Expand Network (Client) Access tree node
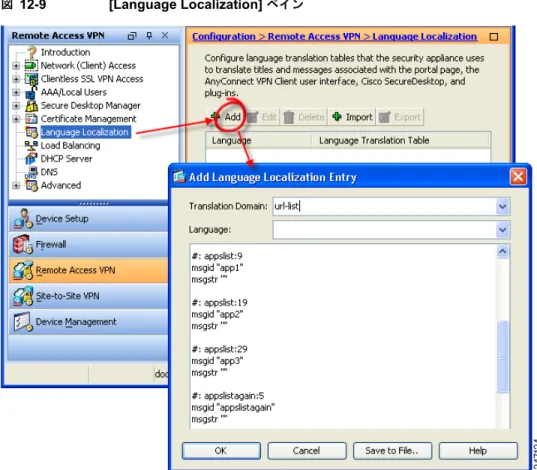 click(x=16, y=65)
